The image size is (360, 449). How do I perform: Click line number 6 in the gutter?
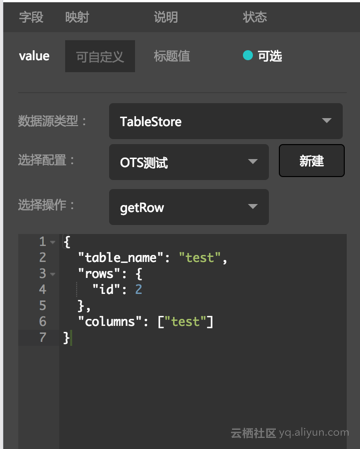pyautogui.click(x=42, y=322)
